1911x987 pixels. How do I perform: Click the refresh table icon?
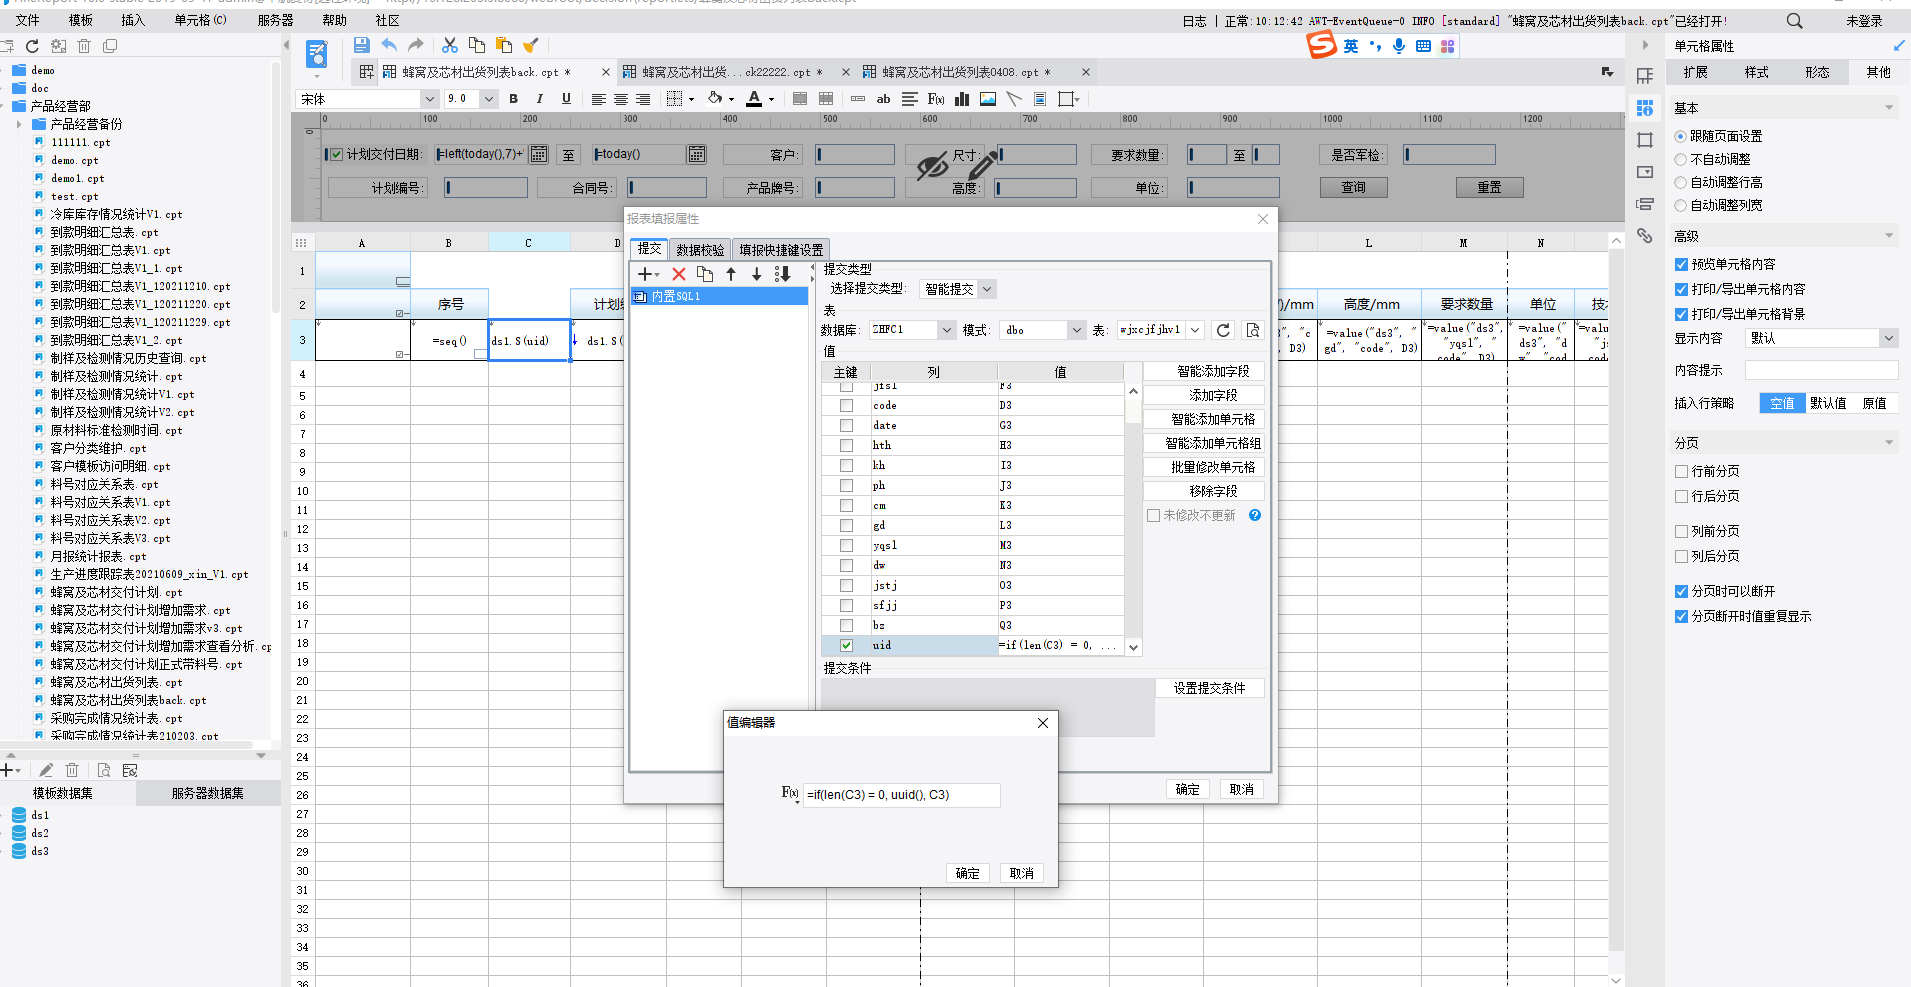tap(1223, 330)
